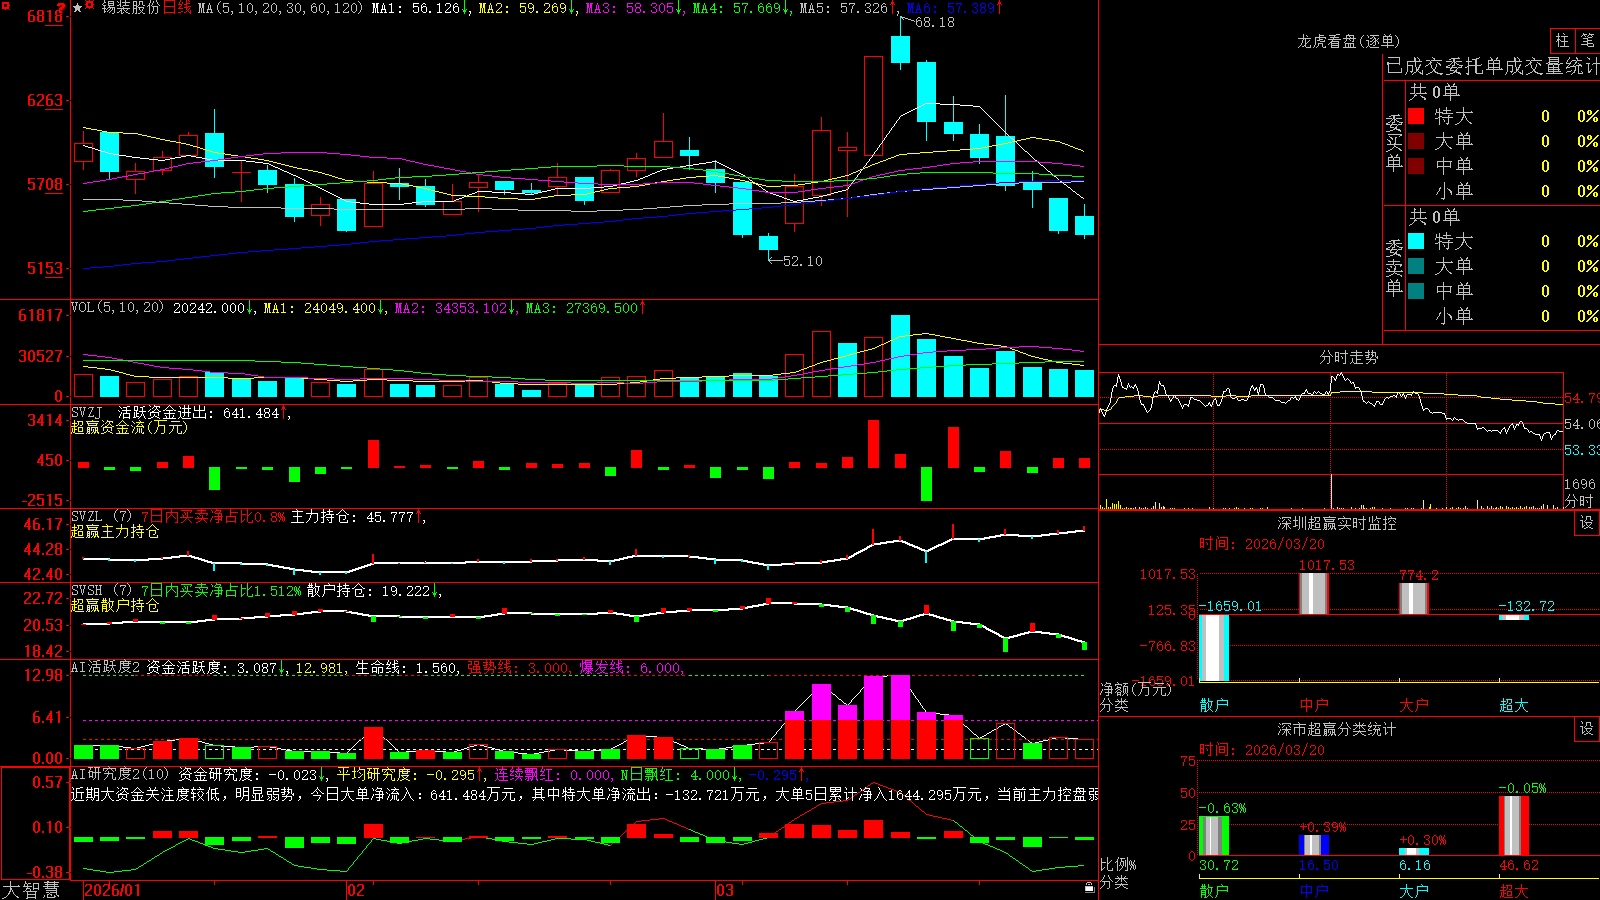
Task: Click the teal 大单 sell-order swatch
Action: (1416, 266)
